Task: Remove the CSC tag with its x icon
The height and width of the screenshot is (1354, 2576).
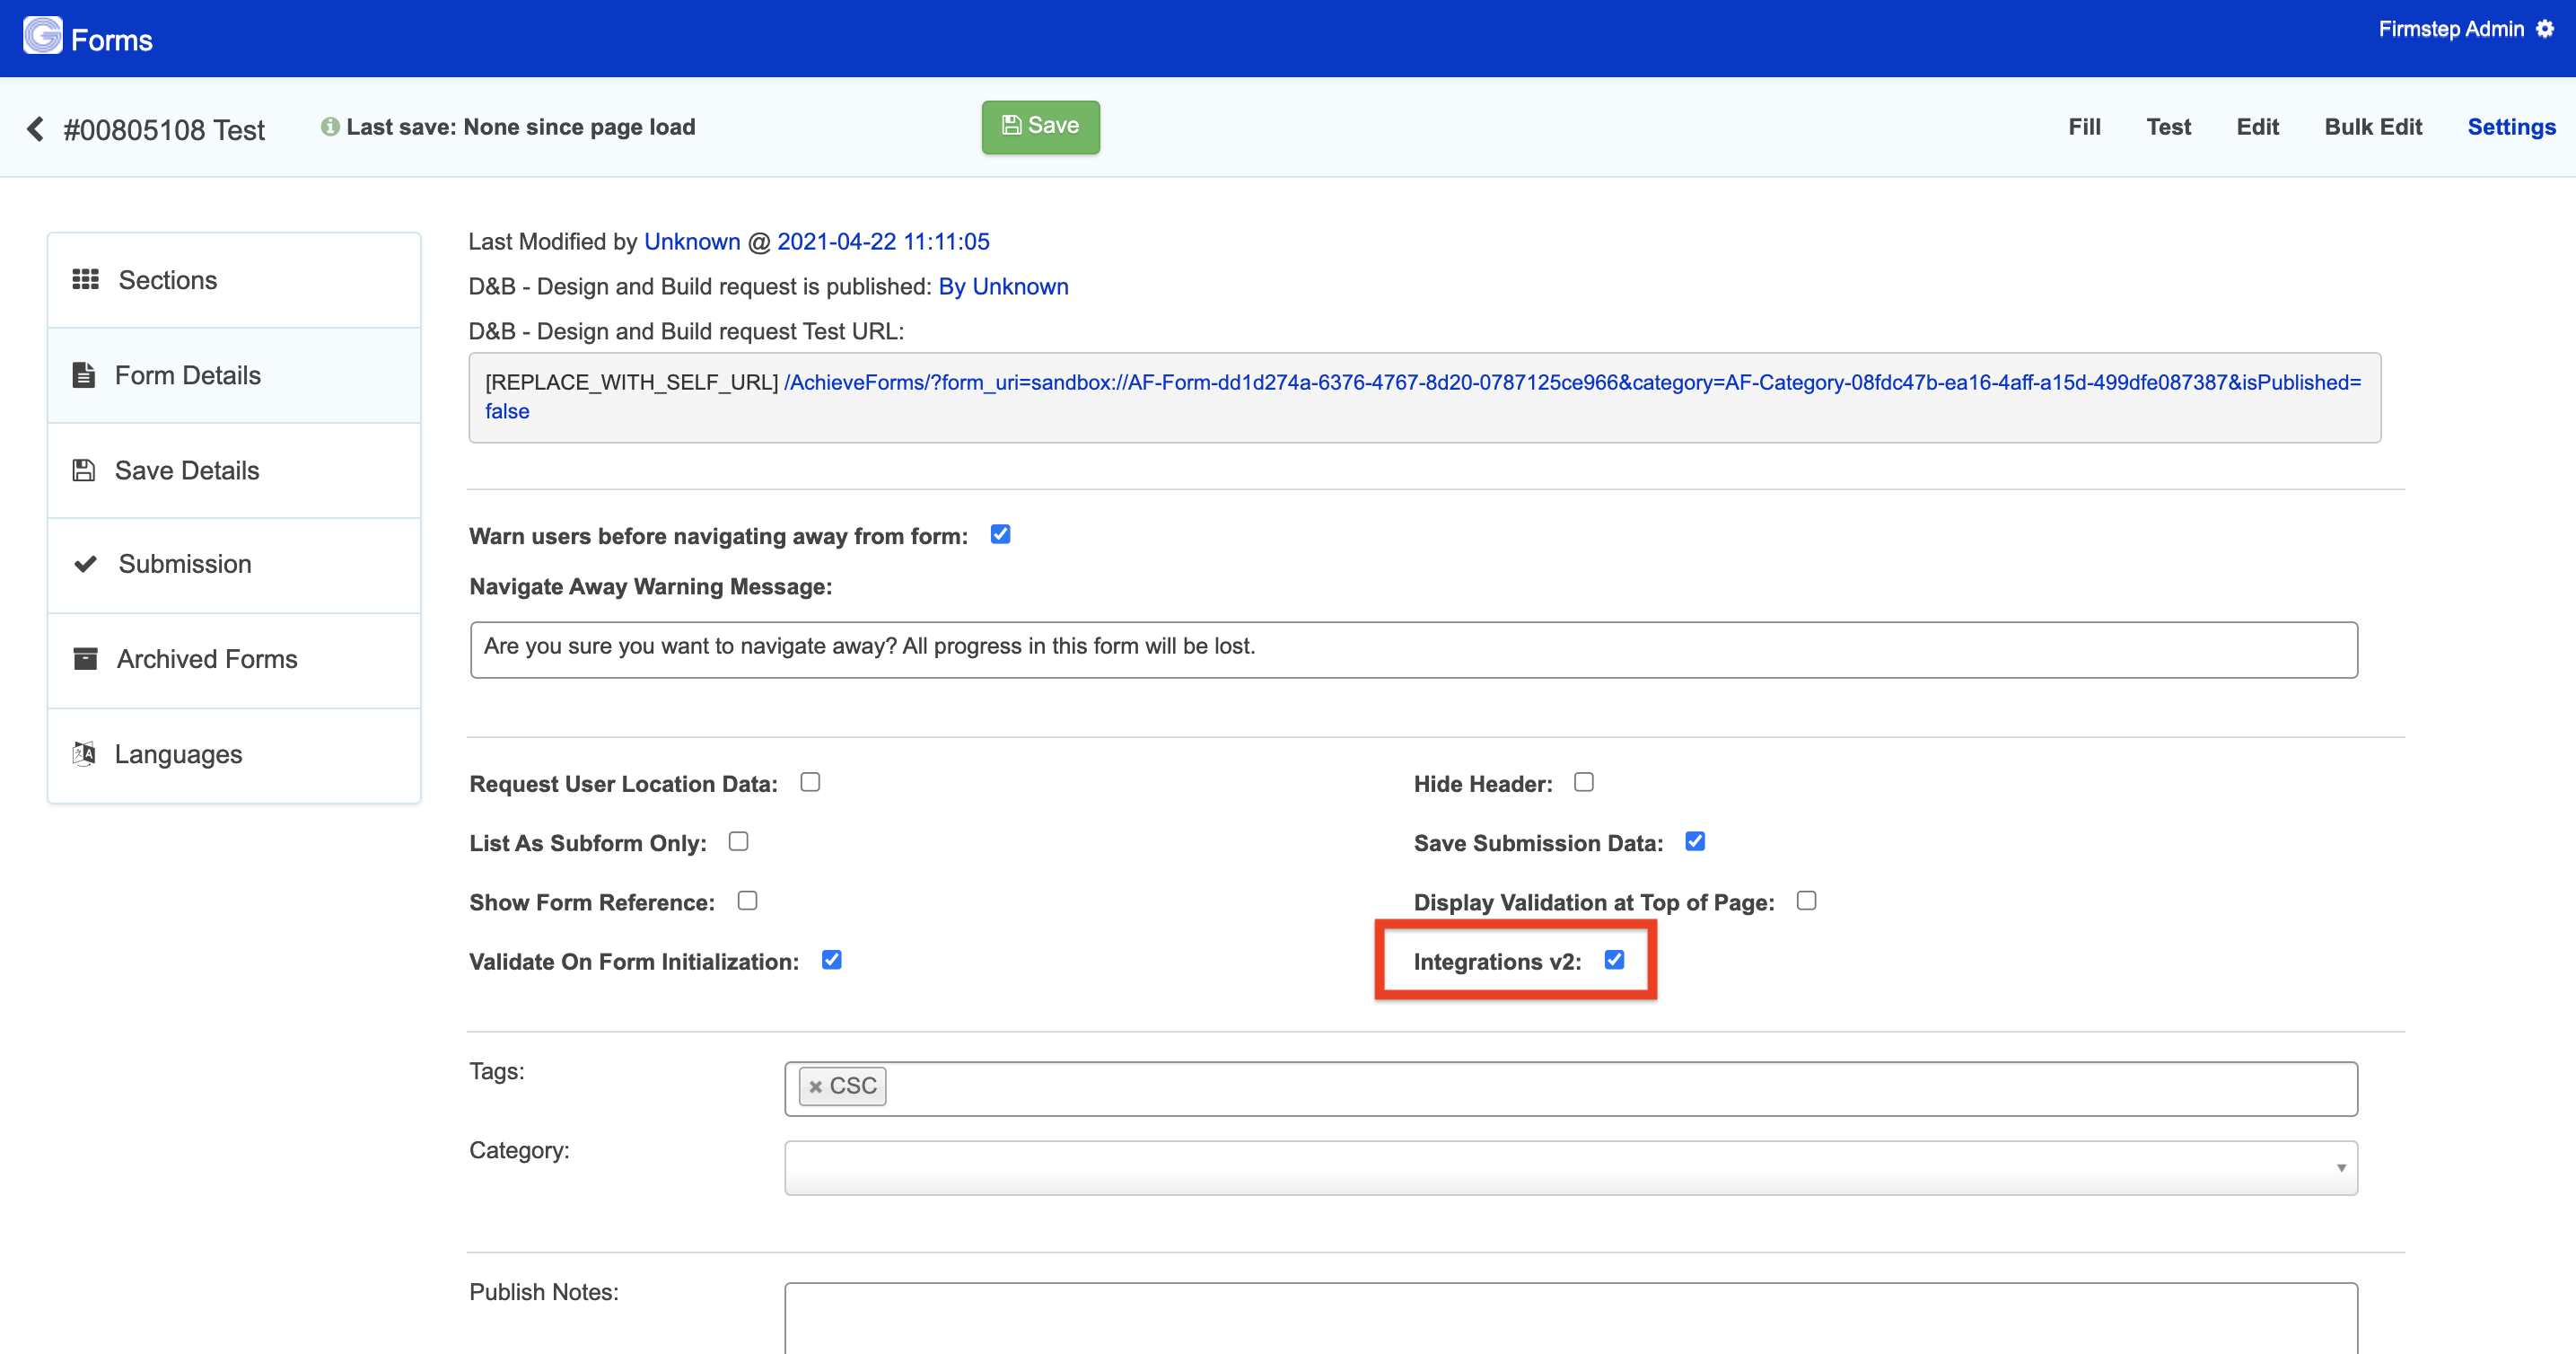Action: [815, 1086]
